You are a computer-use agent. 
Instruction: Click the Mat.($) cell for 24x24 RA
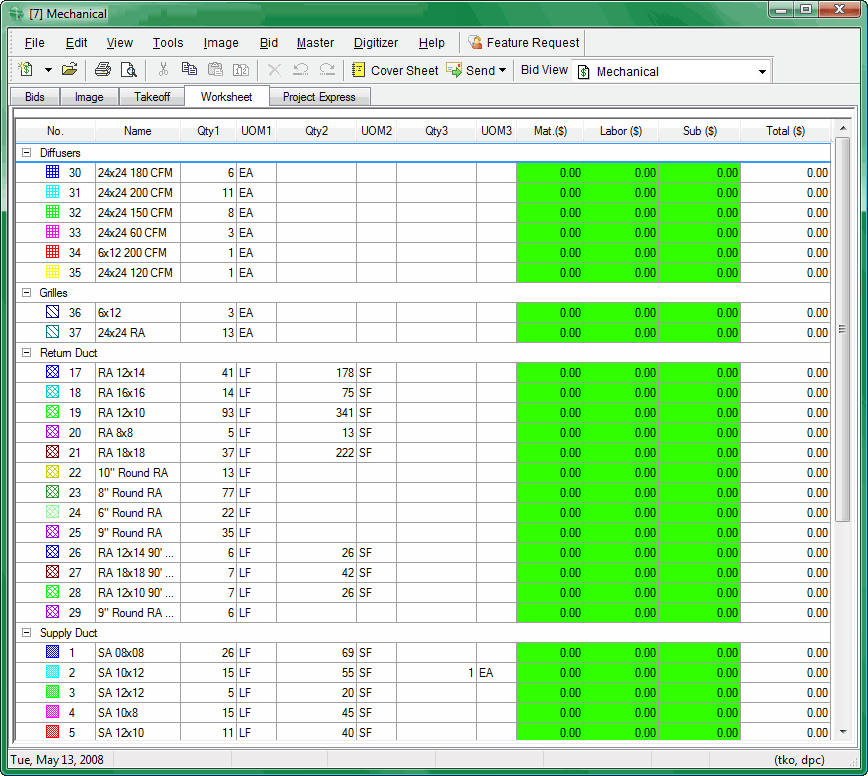pos(550,333)
